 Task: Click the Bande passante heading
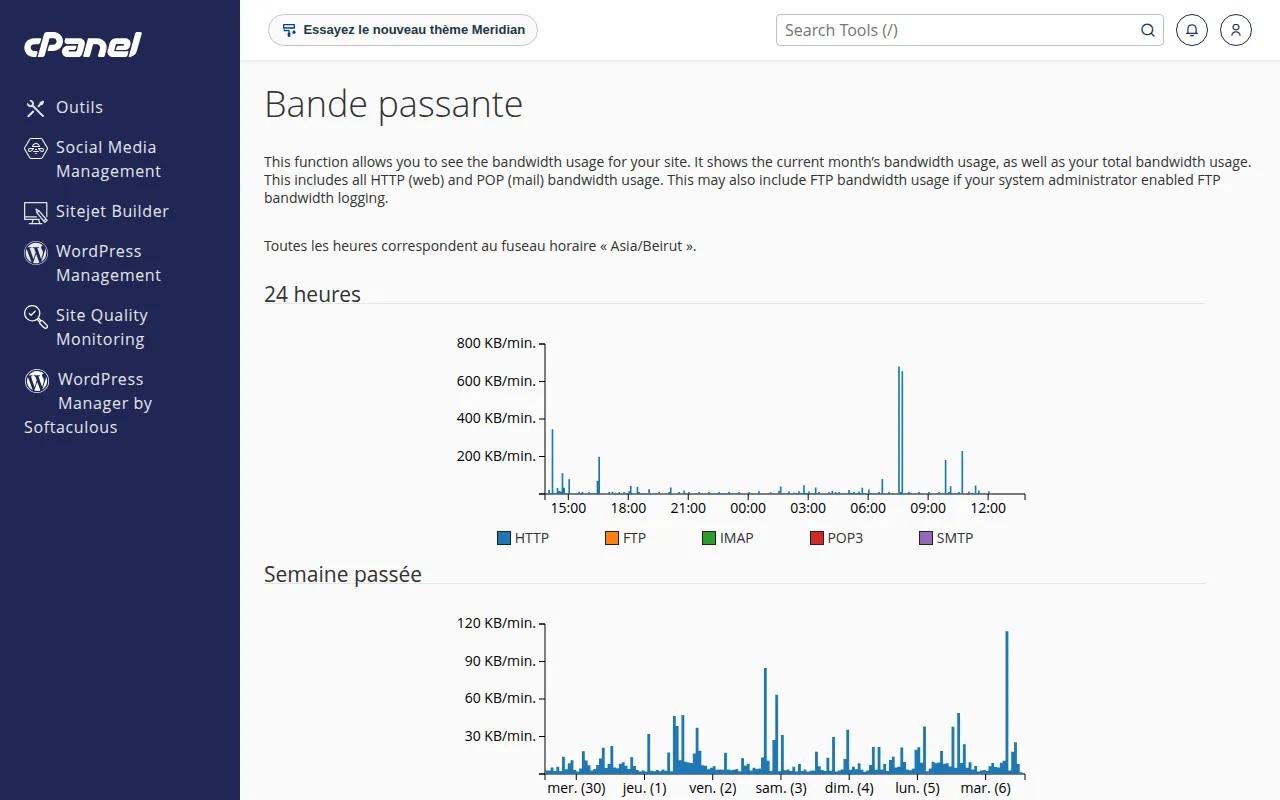393,104
